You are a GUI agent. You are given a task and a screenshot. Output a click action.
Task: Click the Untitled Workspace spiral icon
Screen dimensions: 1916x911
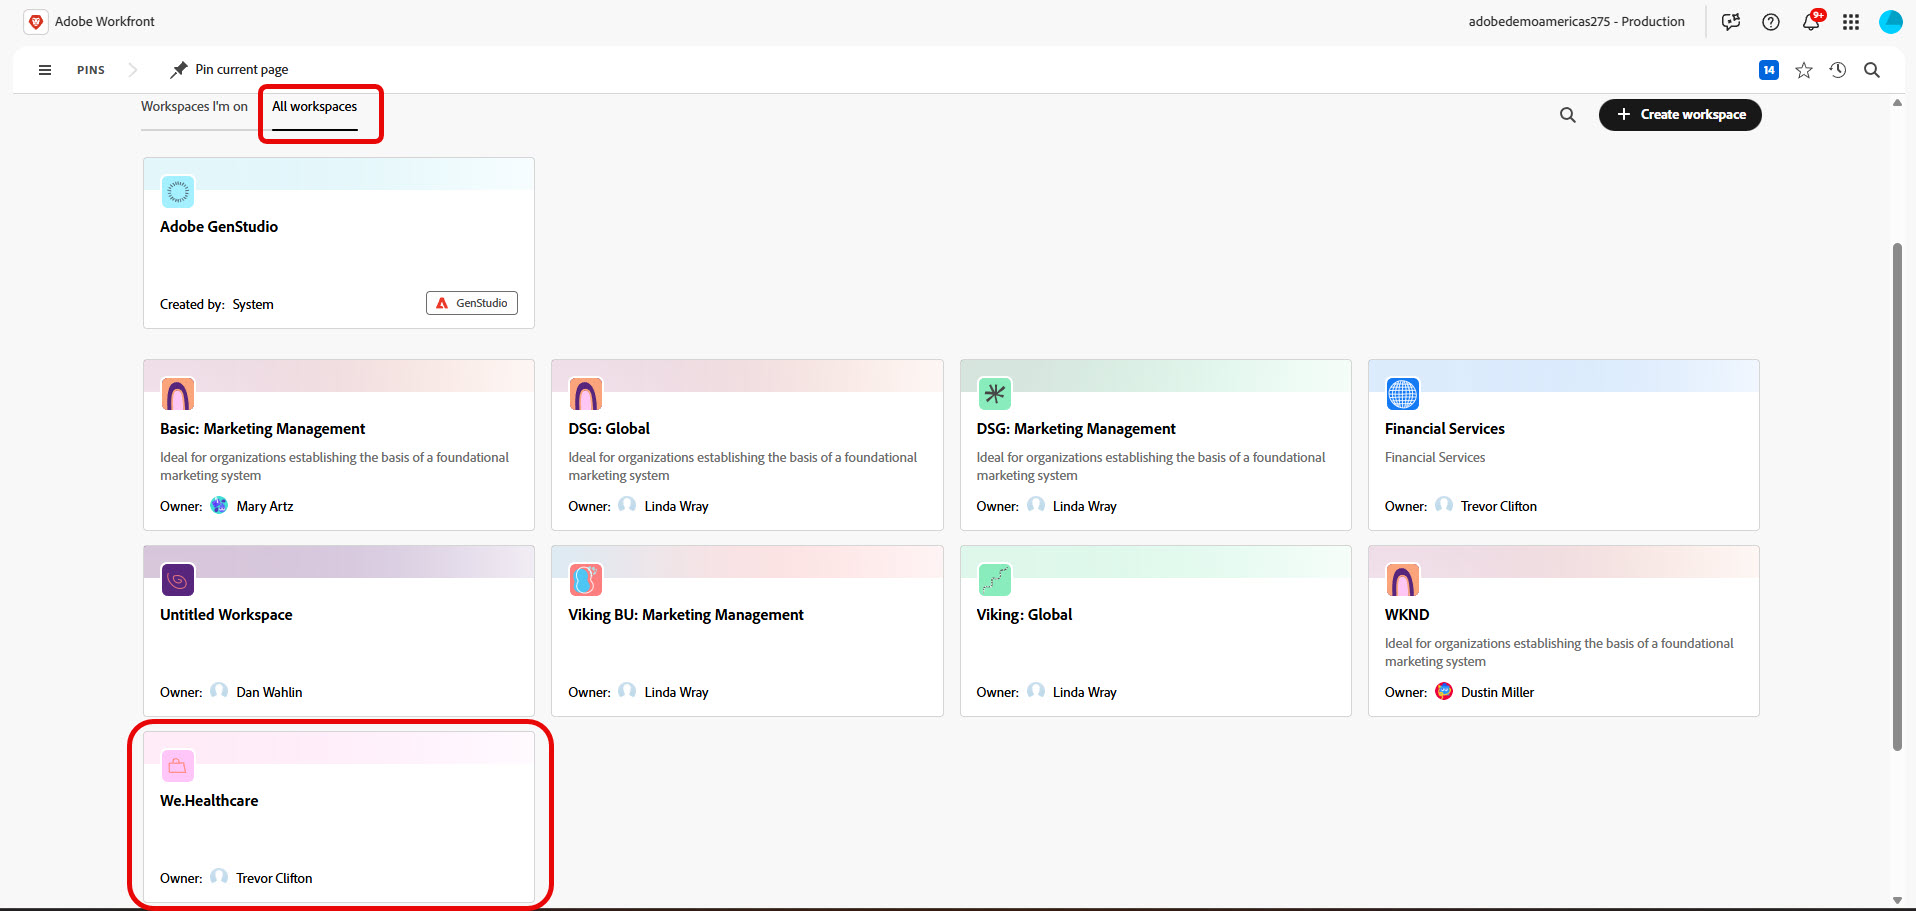(x=178, y=580)
